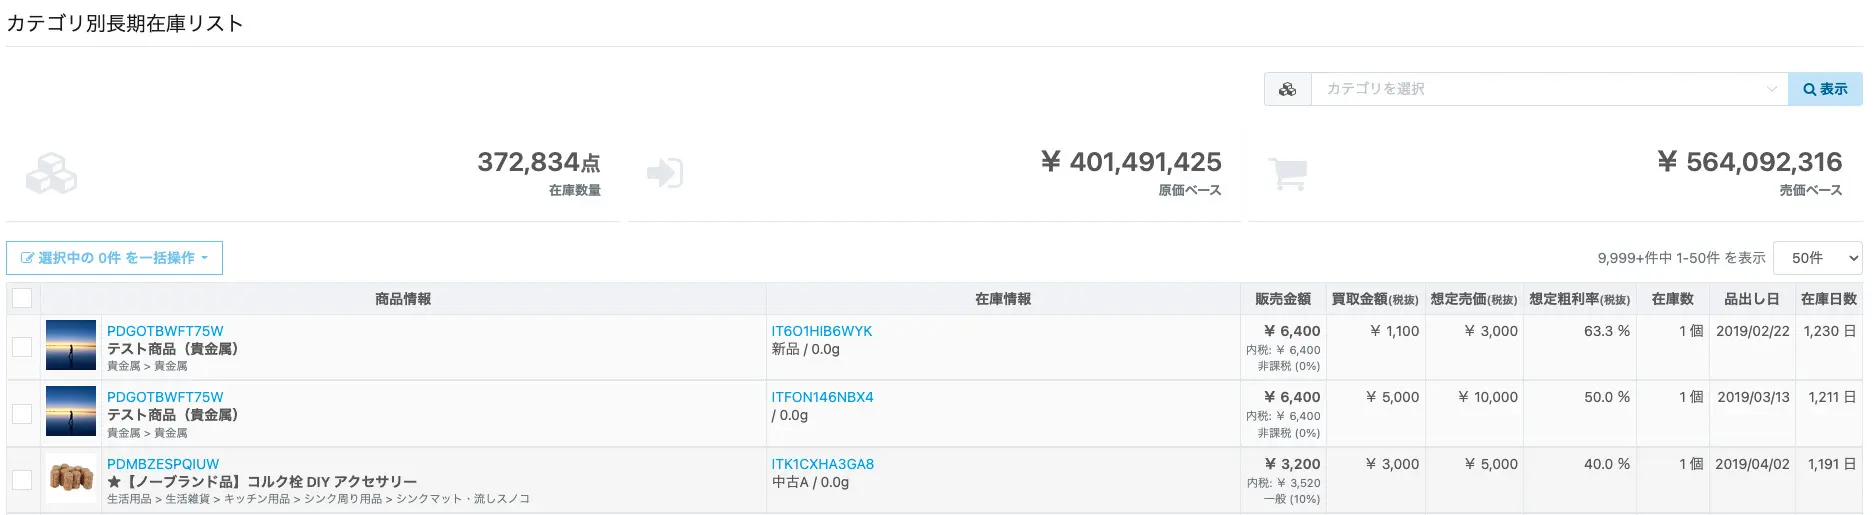Viewport: 1874px width, 515px height.
Task: Sort by 販売金額 column header
Action: [x=1282, y=299]
